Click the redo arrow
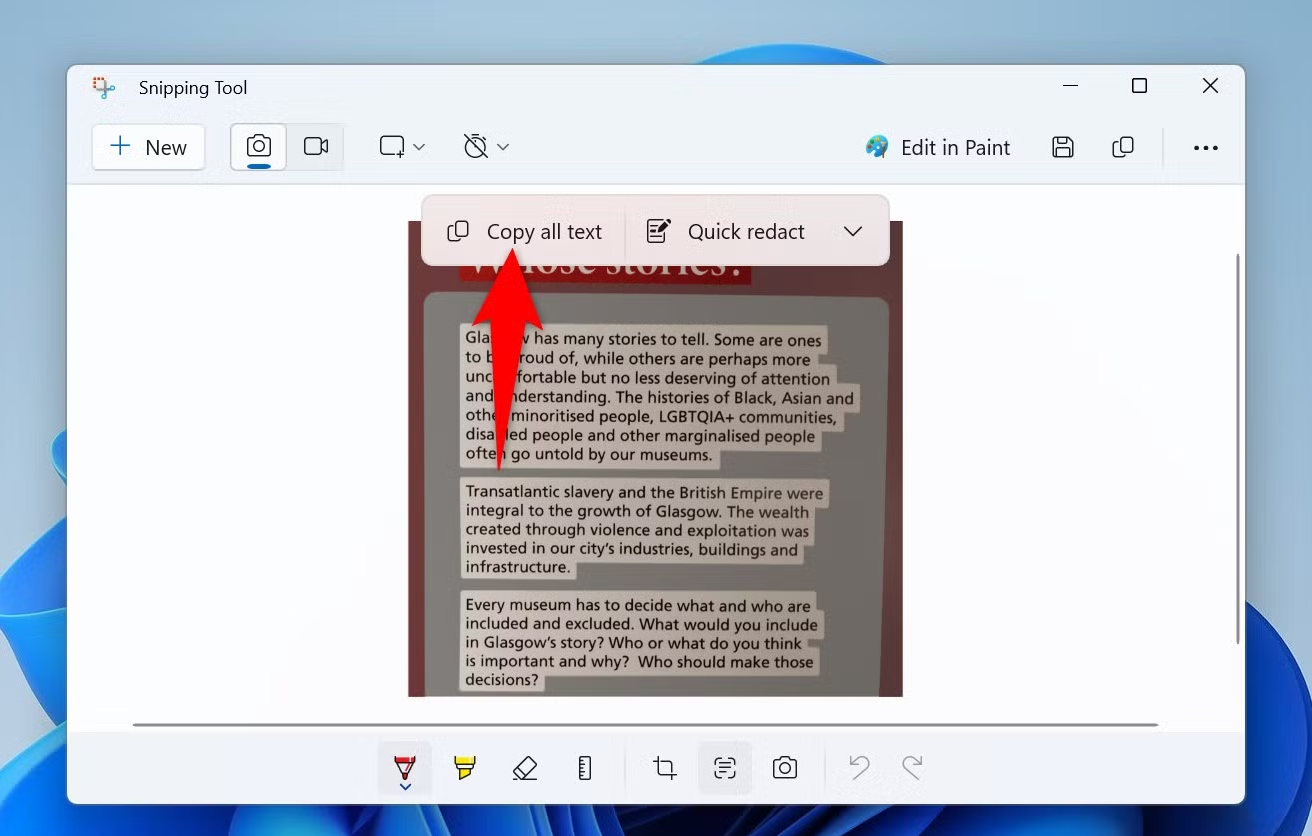Screen dimensions: 1312x836 point(912,767)
